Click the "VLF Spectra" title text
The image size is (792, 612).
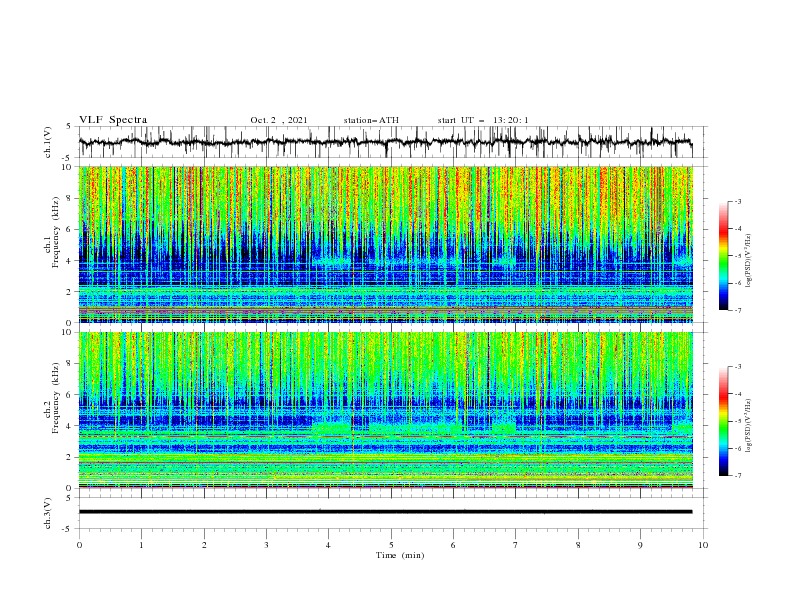click(113, 120)
